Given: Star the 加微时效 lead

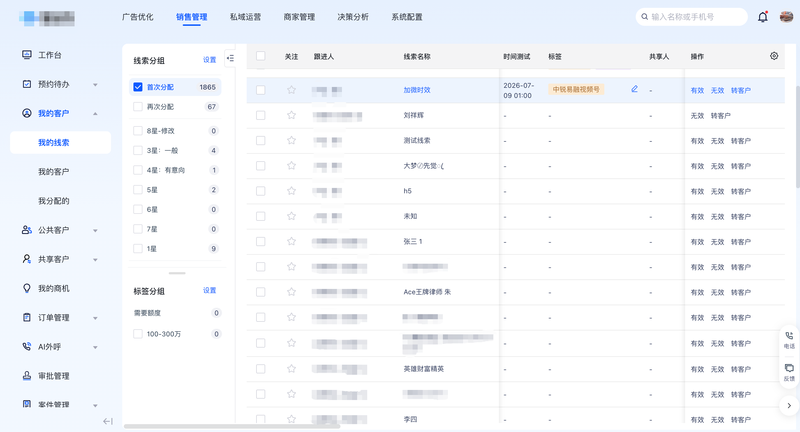Looking at the screenshot, I should pos(291,90).
